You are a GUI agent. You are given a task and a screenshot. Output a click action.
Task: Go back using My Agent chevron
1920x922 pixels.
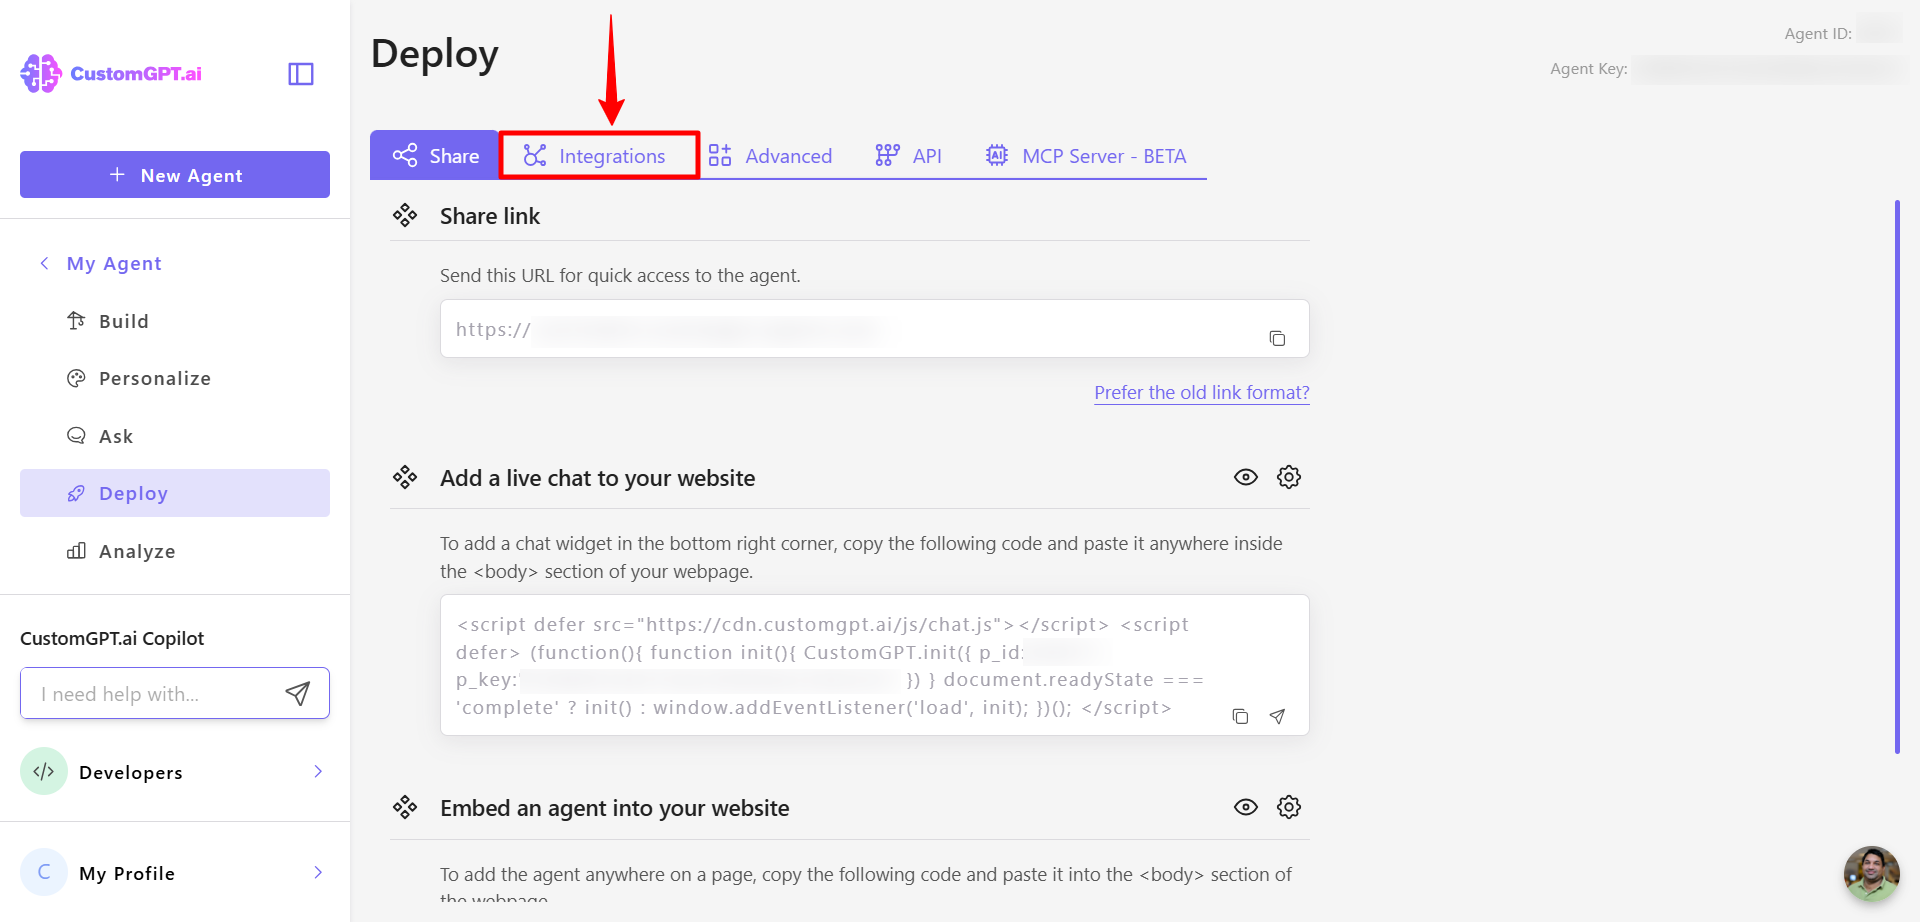click(x=44, y=263)
